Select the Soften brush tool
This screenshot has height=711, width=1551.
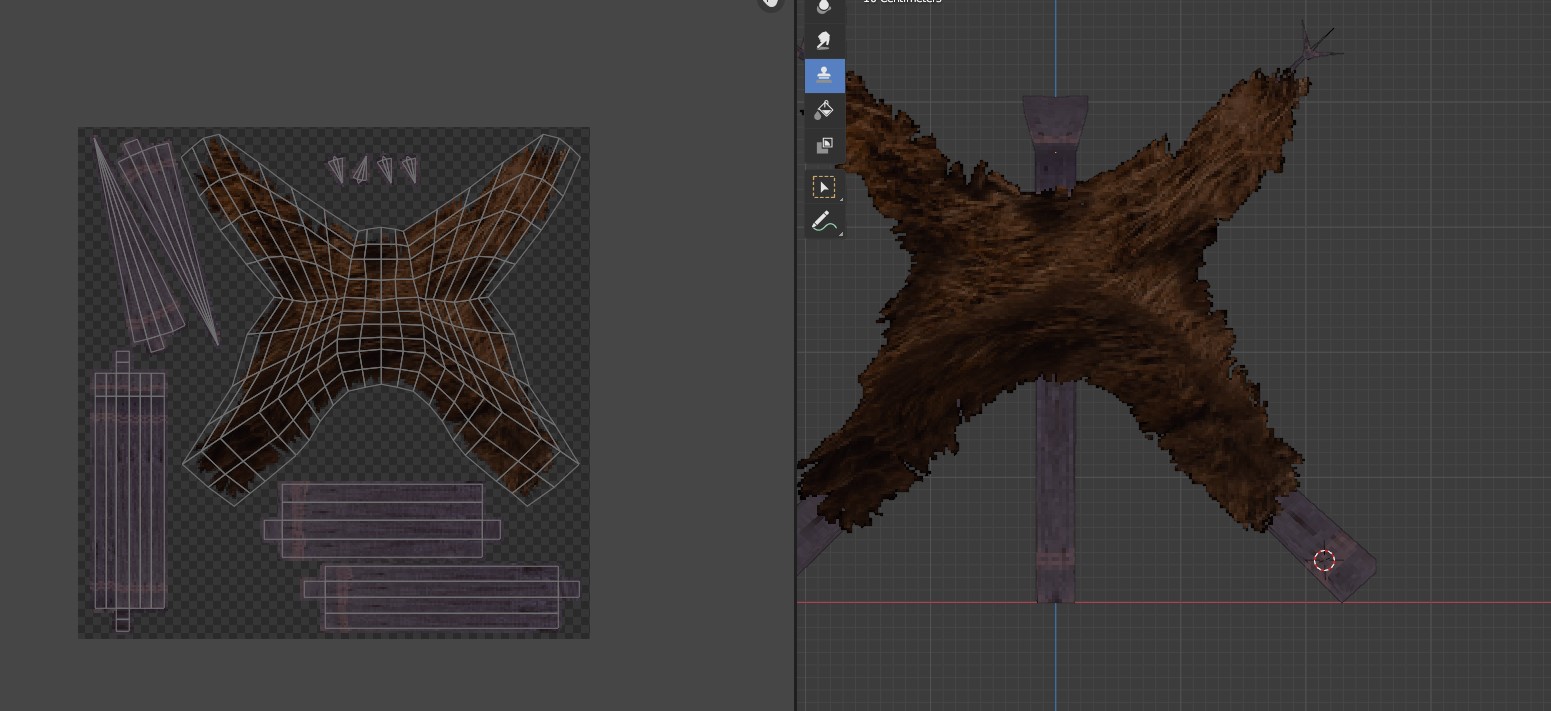pyautogui.click(x=824, y=8)
